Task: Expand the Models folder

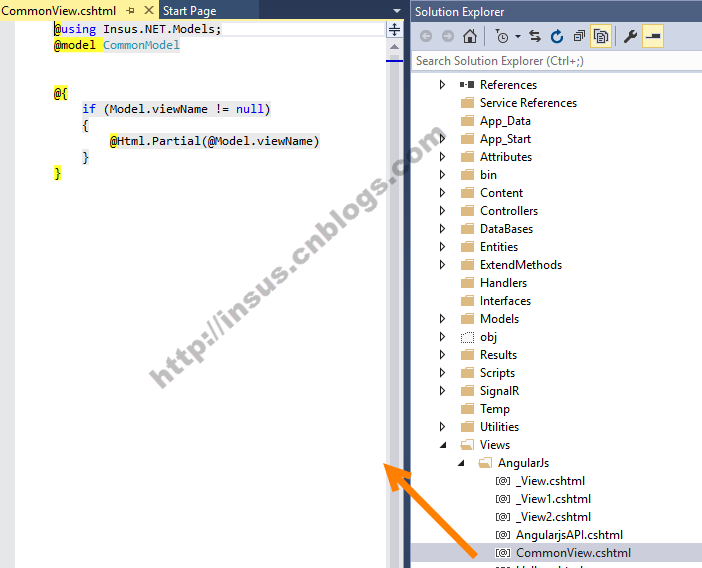Action: coord(442,319)
